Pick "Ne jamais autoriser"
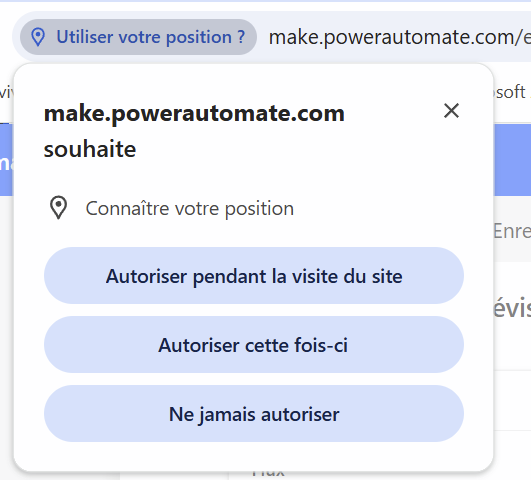Screen dimensions: 531x480 coord(254,414)
